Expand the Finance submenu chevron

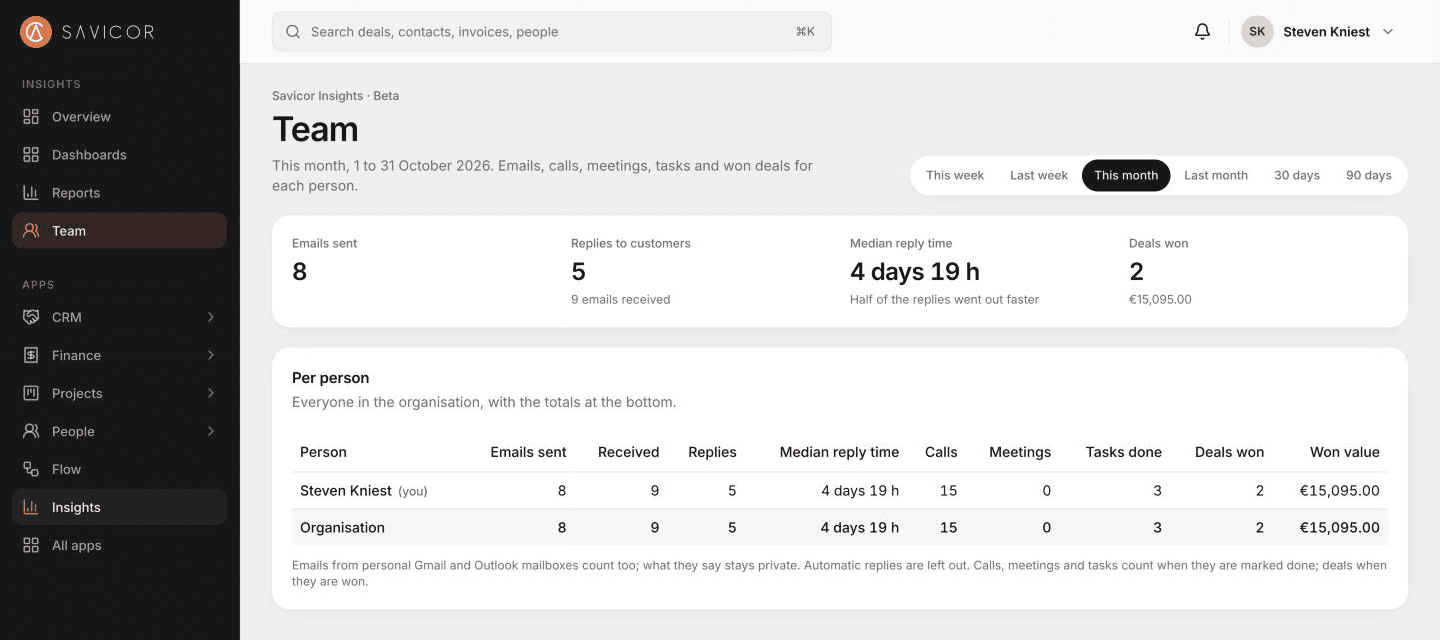211,355
